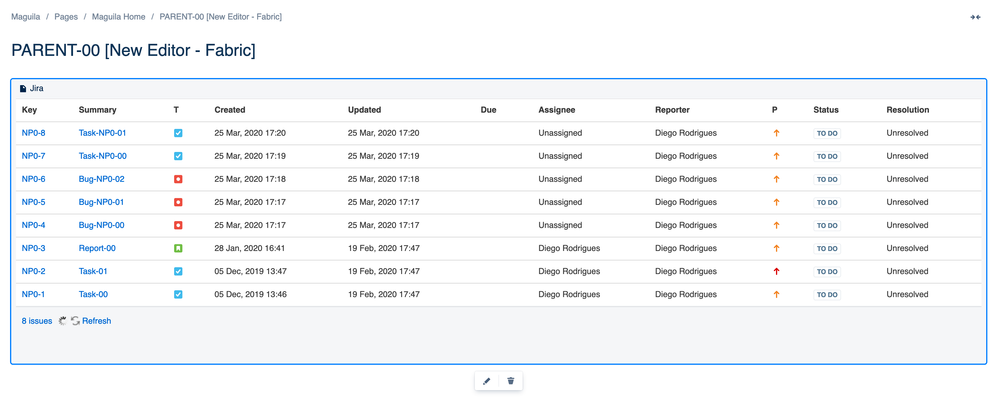Image resolution: width=998 pixels, height=418 pixels.
Task: Open the Report-00 summary link
Action: coord(97,248)
